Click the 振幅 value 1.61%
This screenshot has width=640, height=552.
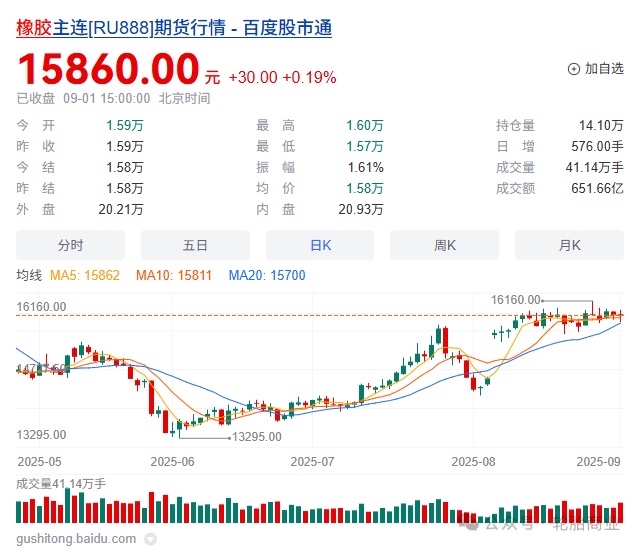point(366,167)
